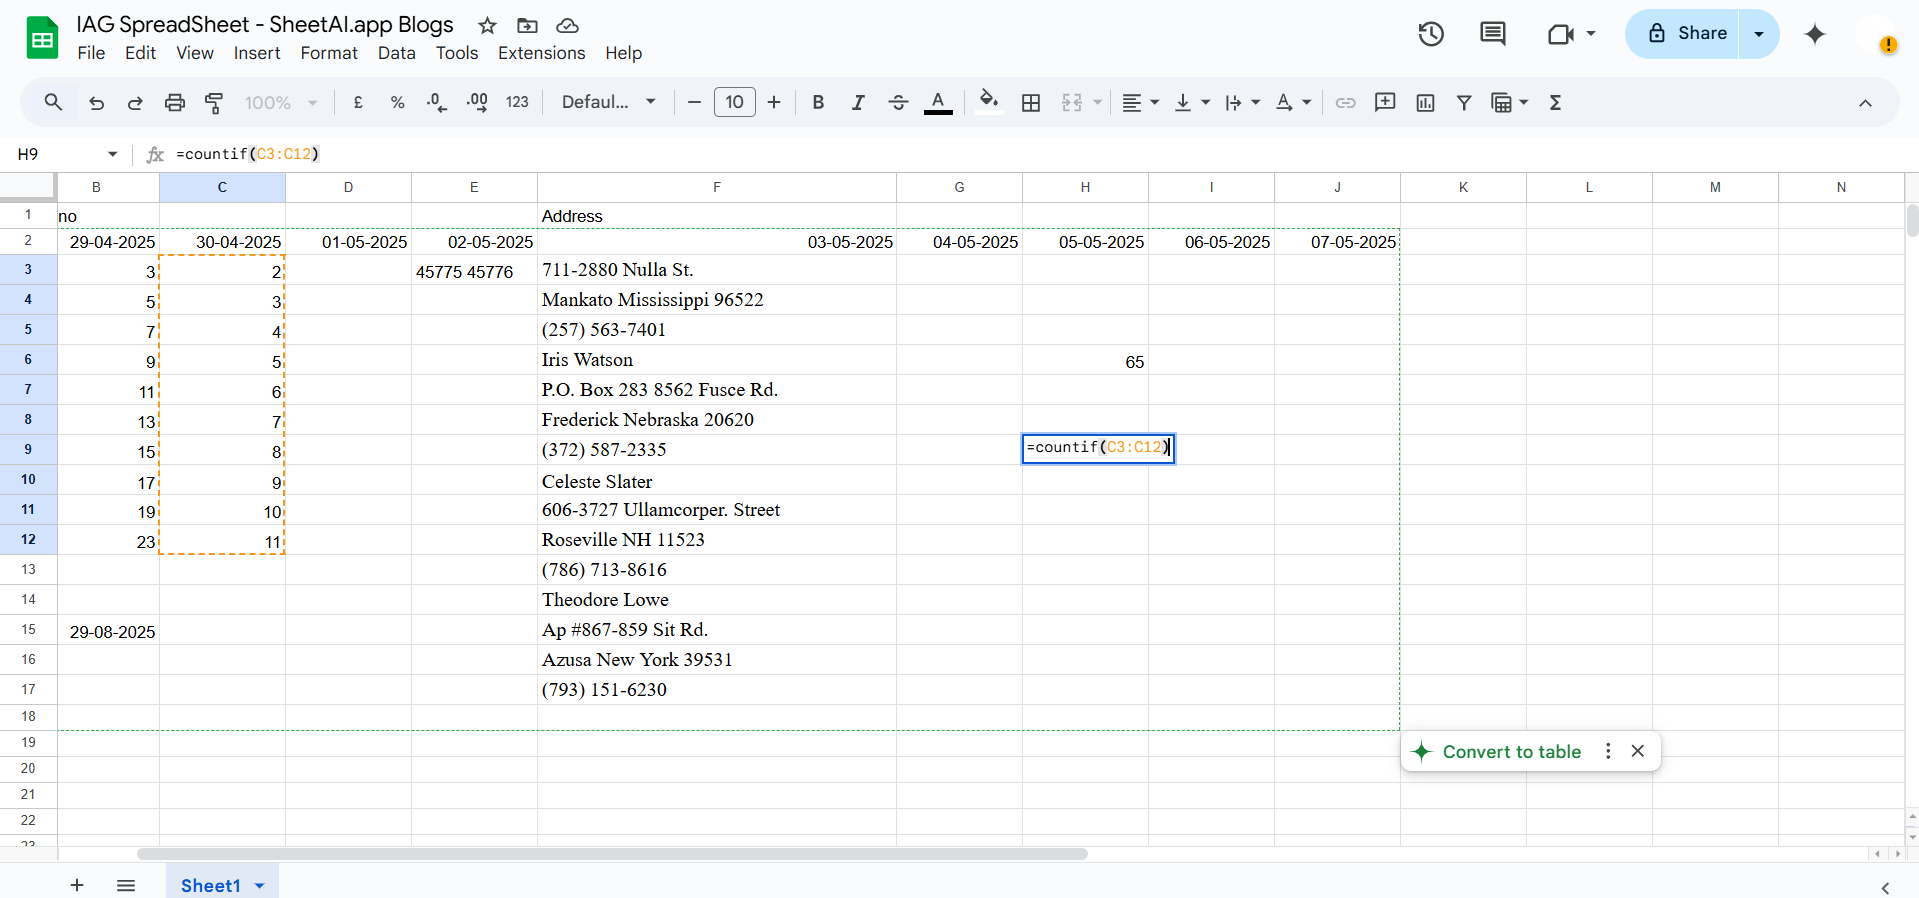The height and width of the screenshot is (898, 1919).
Task: Redo the last action
Action: tap(135, 102)
